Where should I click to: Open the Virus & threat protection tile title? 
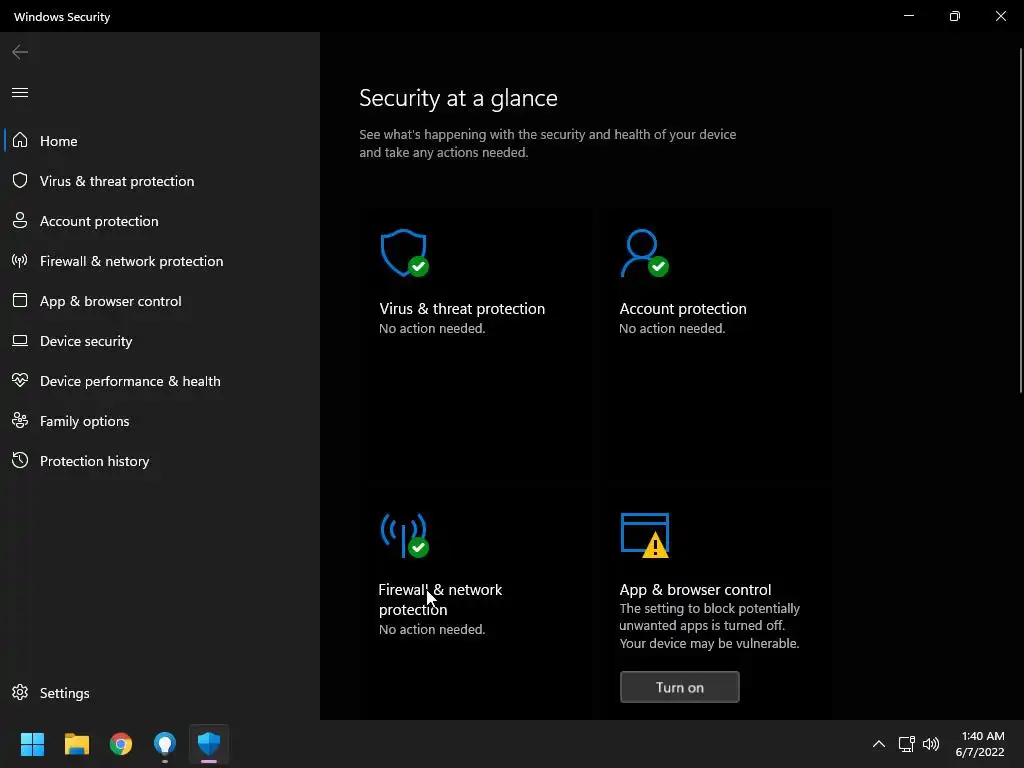pos(462,308)
